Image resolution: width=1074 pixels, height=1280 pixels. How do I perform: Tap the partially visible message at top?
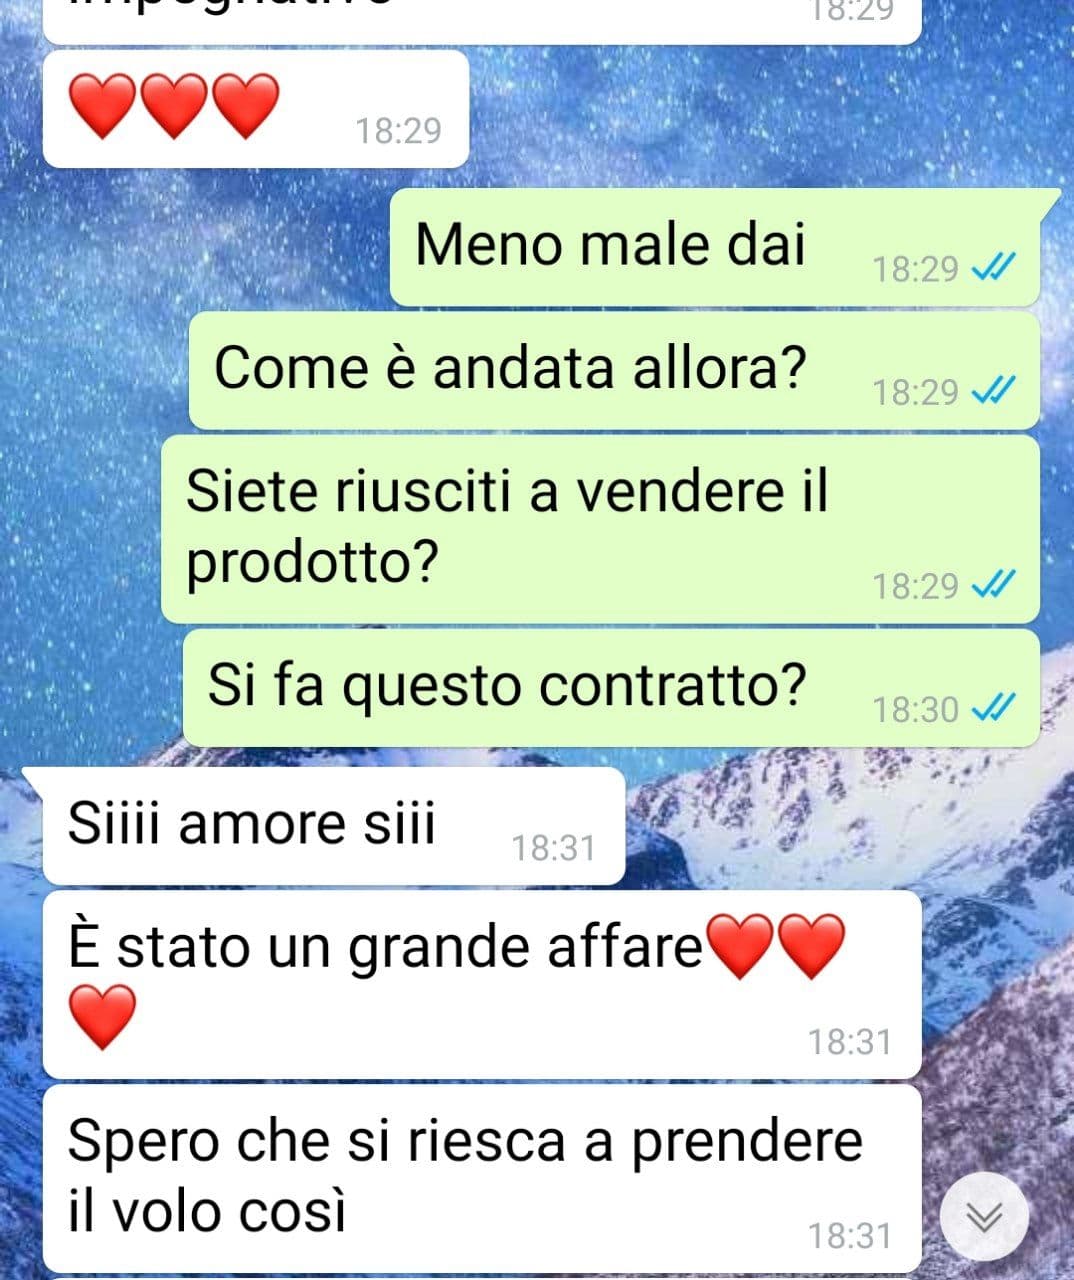coord(481,20)
